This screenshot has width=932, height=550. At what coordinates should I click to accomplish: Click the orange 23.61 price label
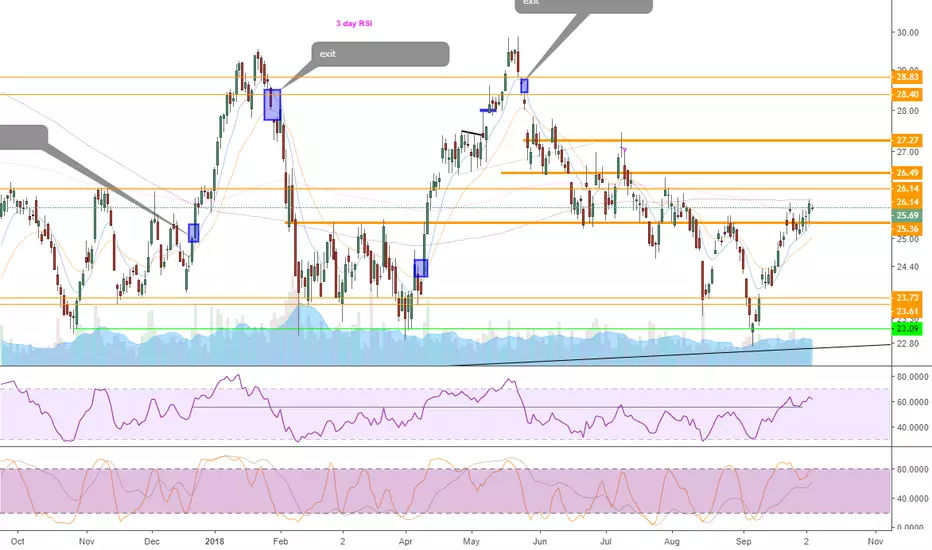(x=907, y=312)
